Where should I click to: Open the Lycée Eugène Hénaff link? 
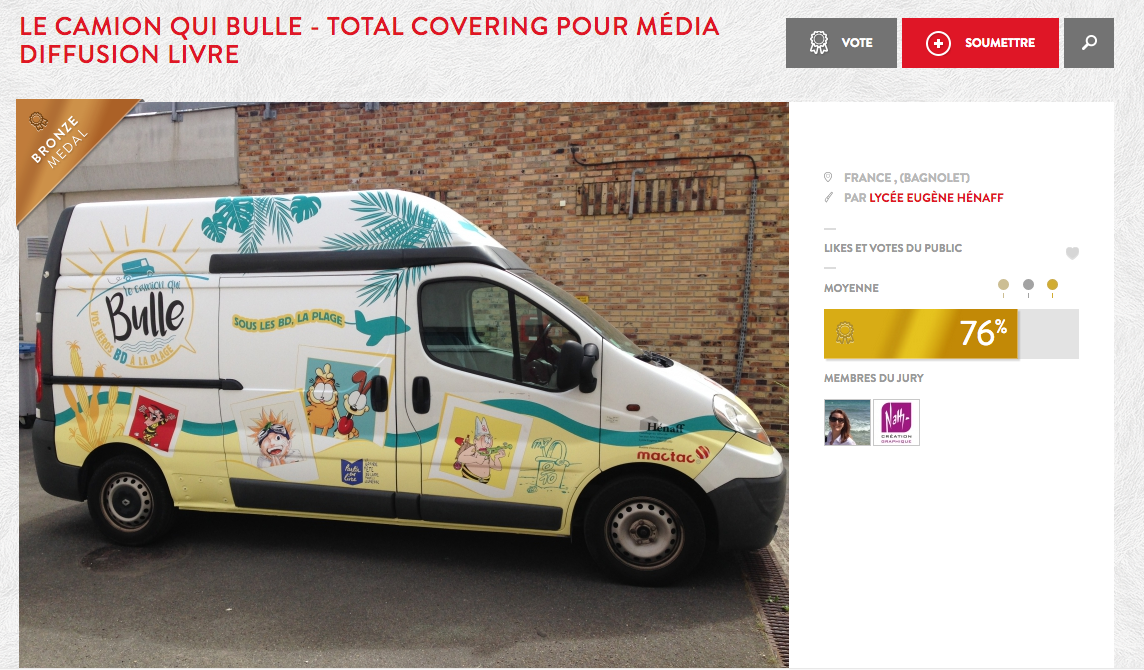pos(936,198)
